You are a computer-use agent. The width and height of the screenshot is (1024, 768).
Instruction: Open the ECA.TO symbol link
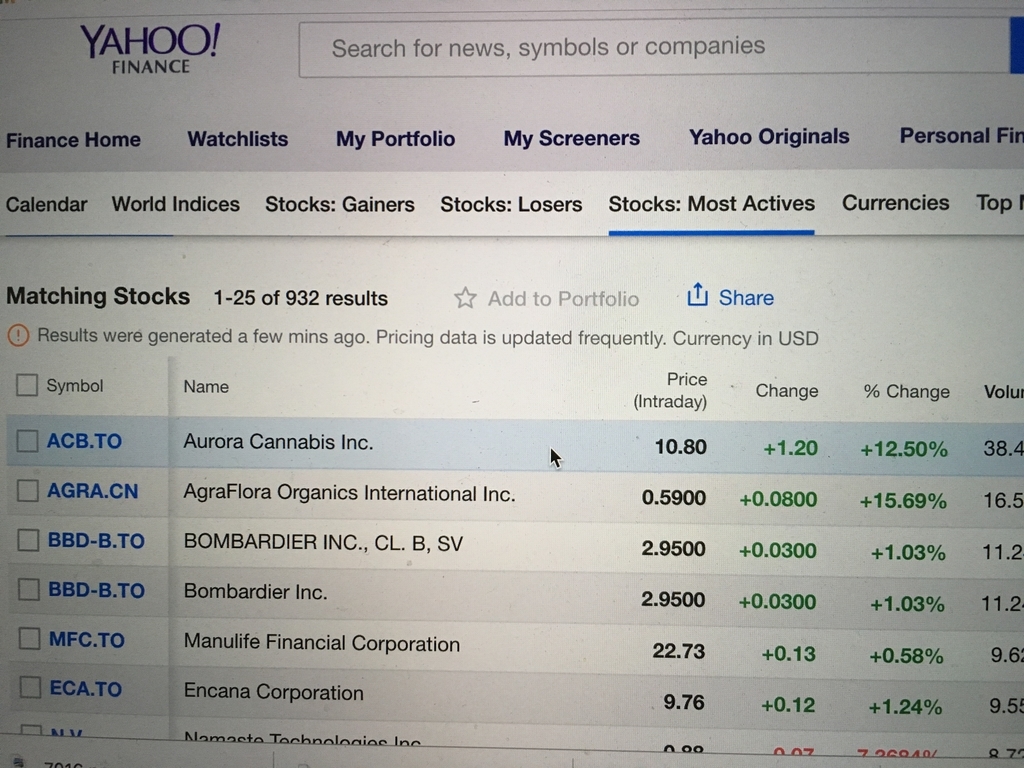click(x=86, y=688)
